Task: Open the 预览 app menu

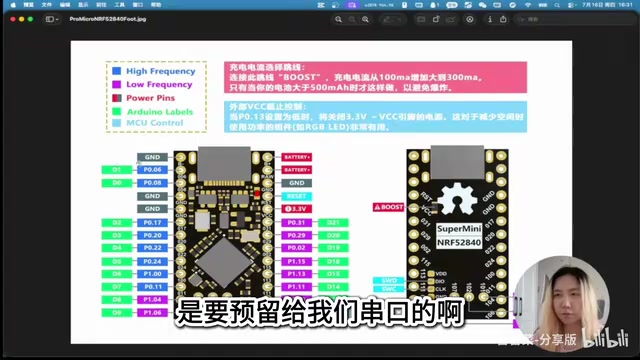Action: pos(29,5)
